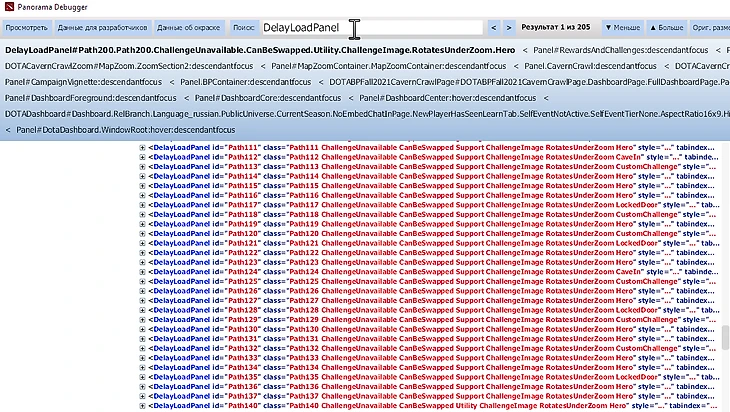Expand the Path116 DelayLoadPanel node
This screenshot has width=730, height=412.
[142, 196]
